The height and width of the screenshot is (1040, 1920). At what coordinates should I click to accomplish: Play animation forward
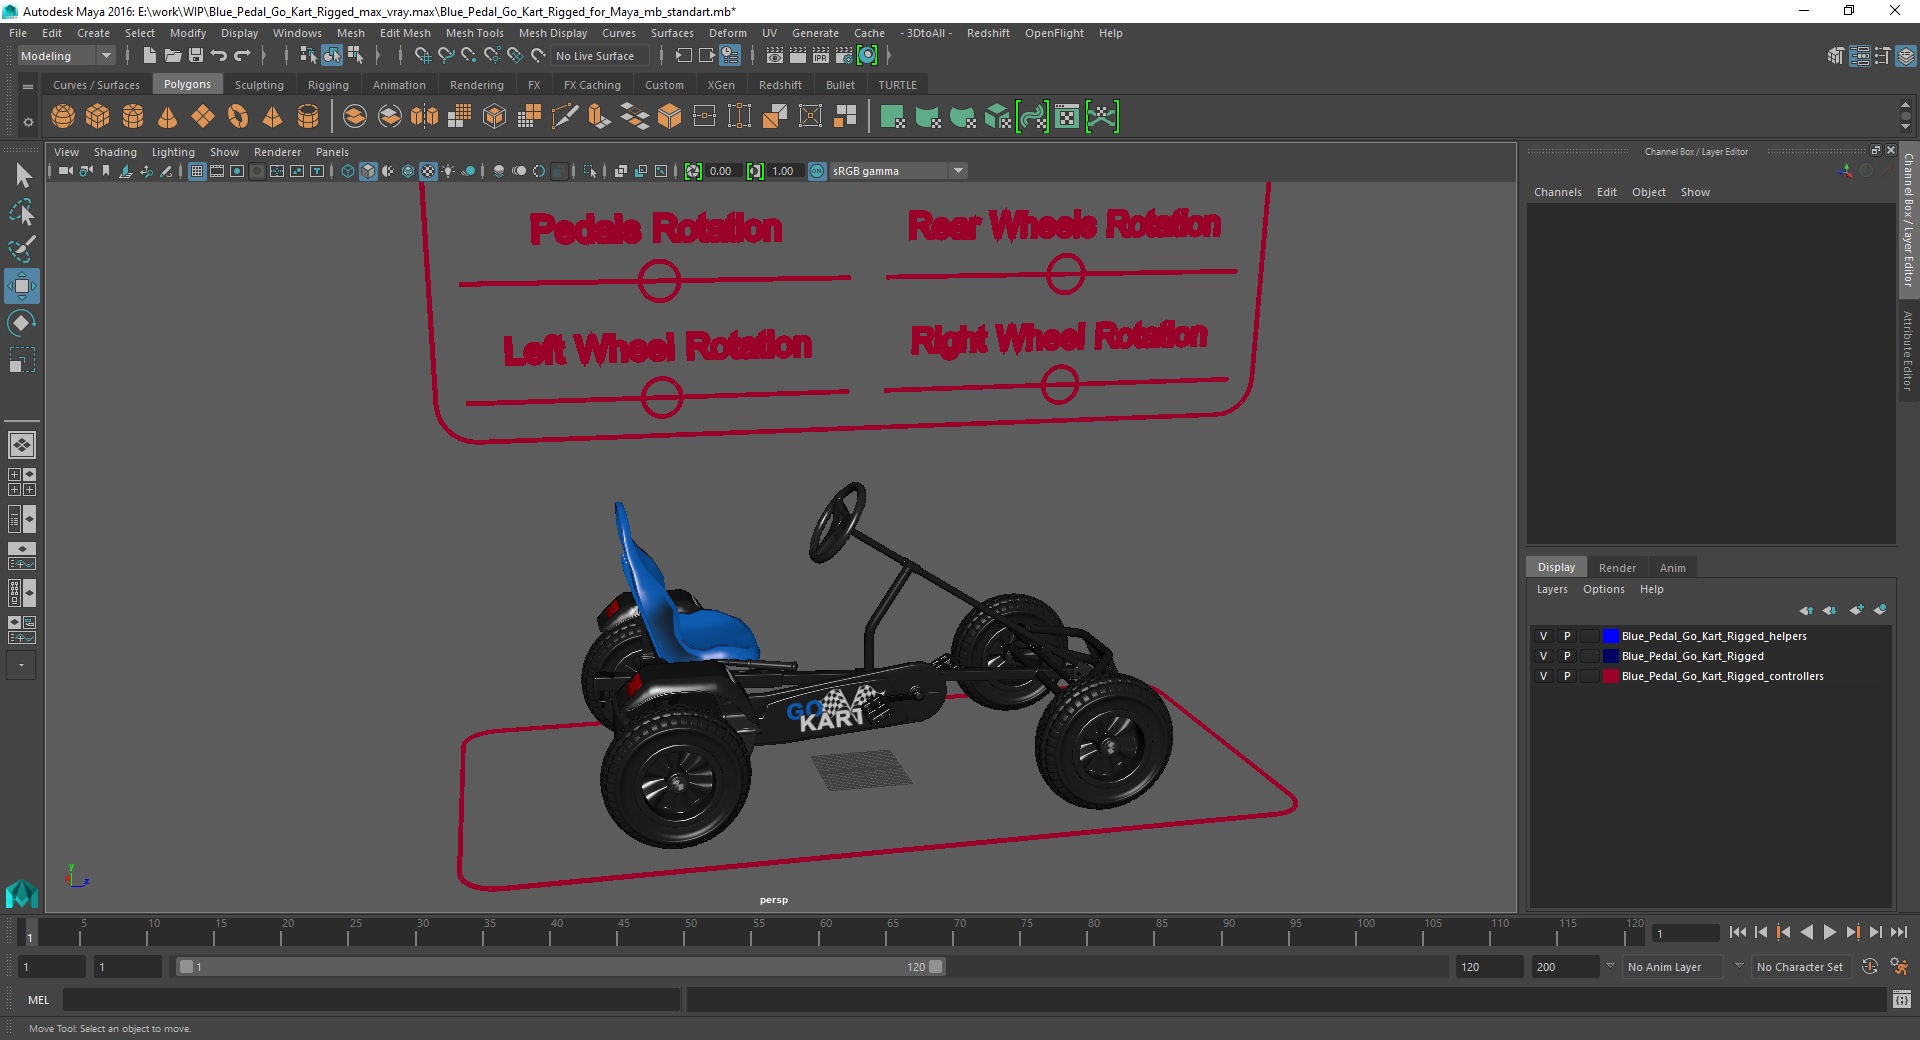tap(1829, 932)
